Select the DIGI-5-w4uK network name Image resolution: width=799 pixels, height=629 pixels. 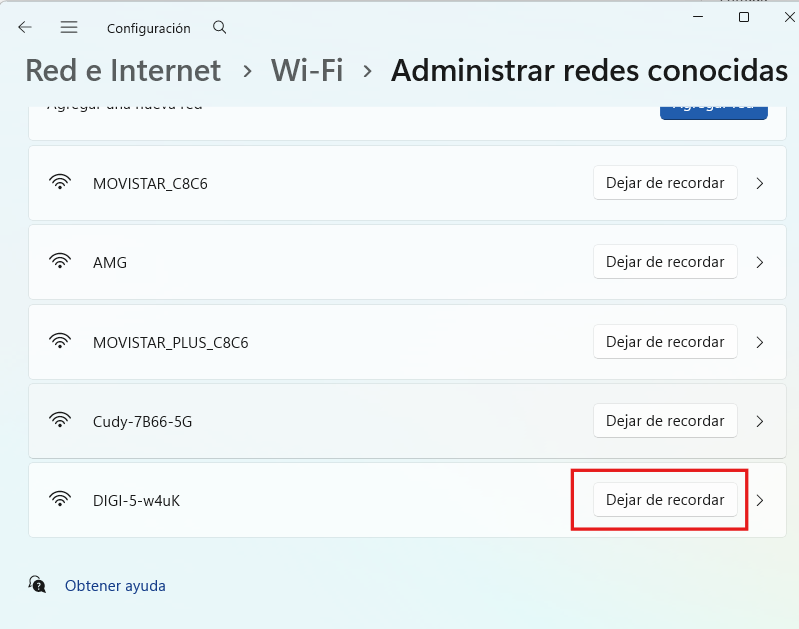[x=137, y=501]
